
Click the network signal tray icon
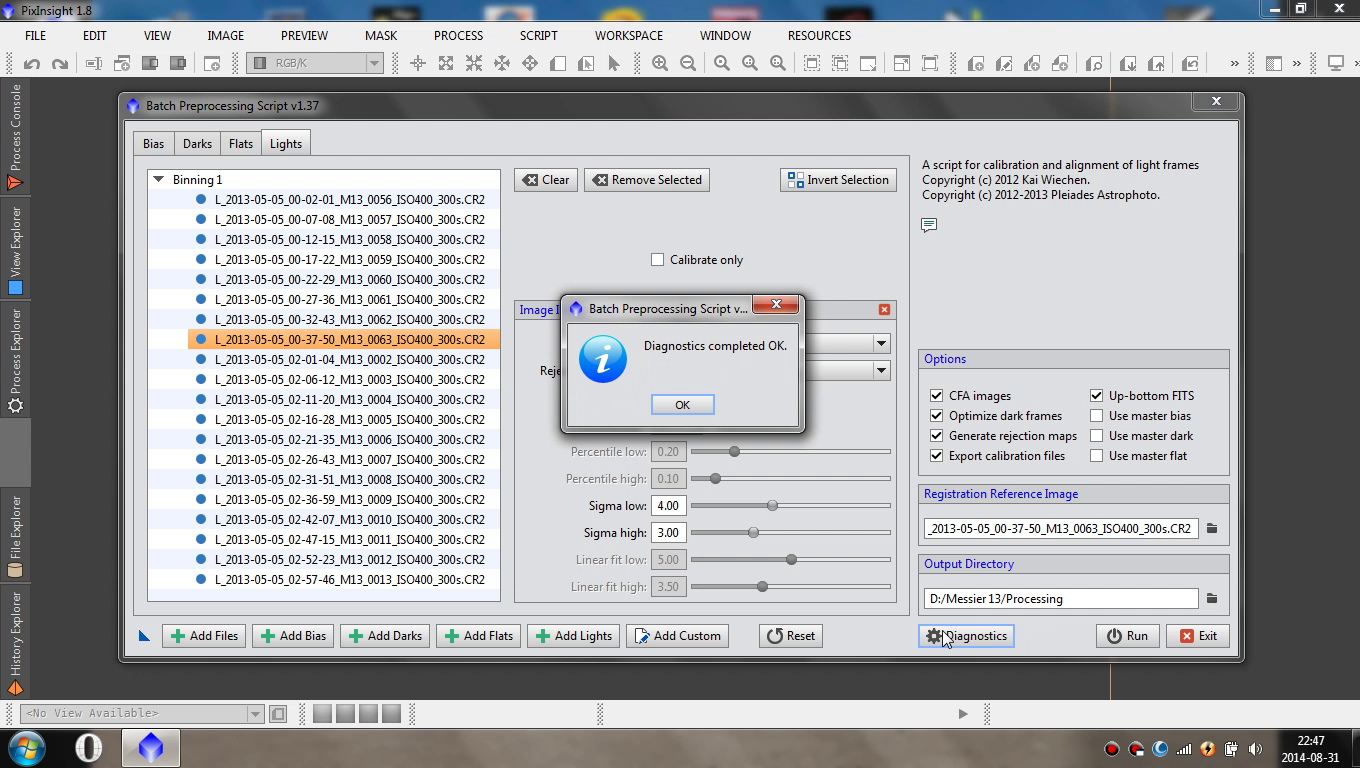point(1184,749)
